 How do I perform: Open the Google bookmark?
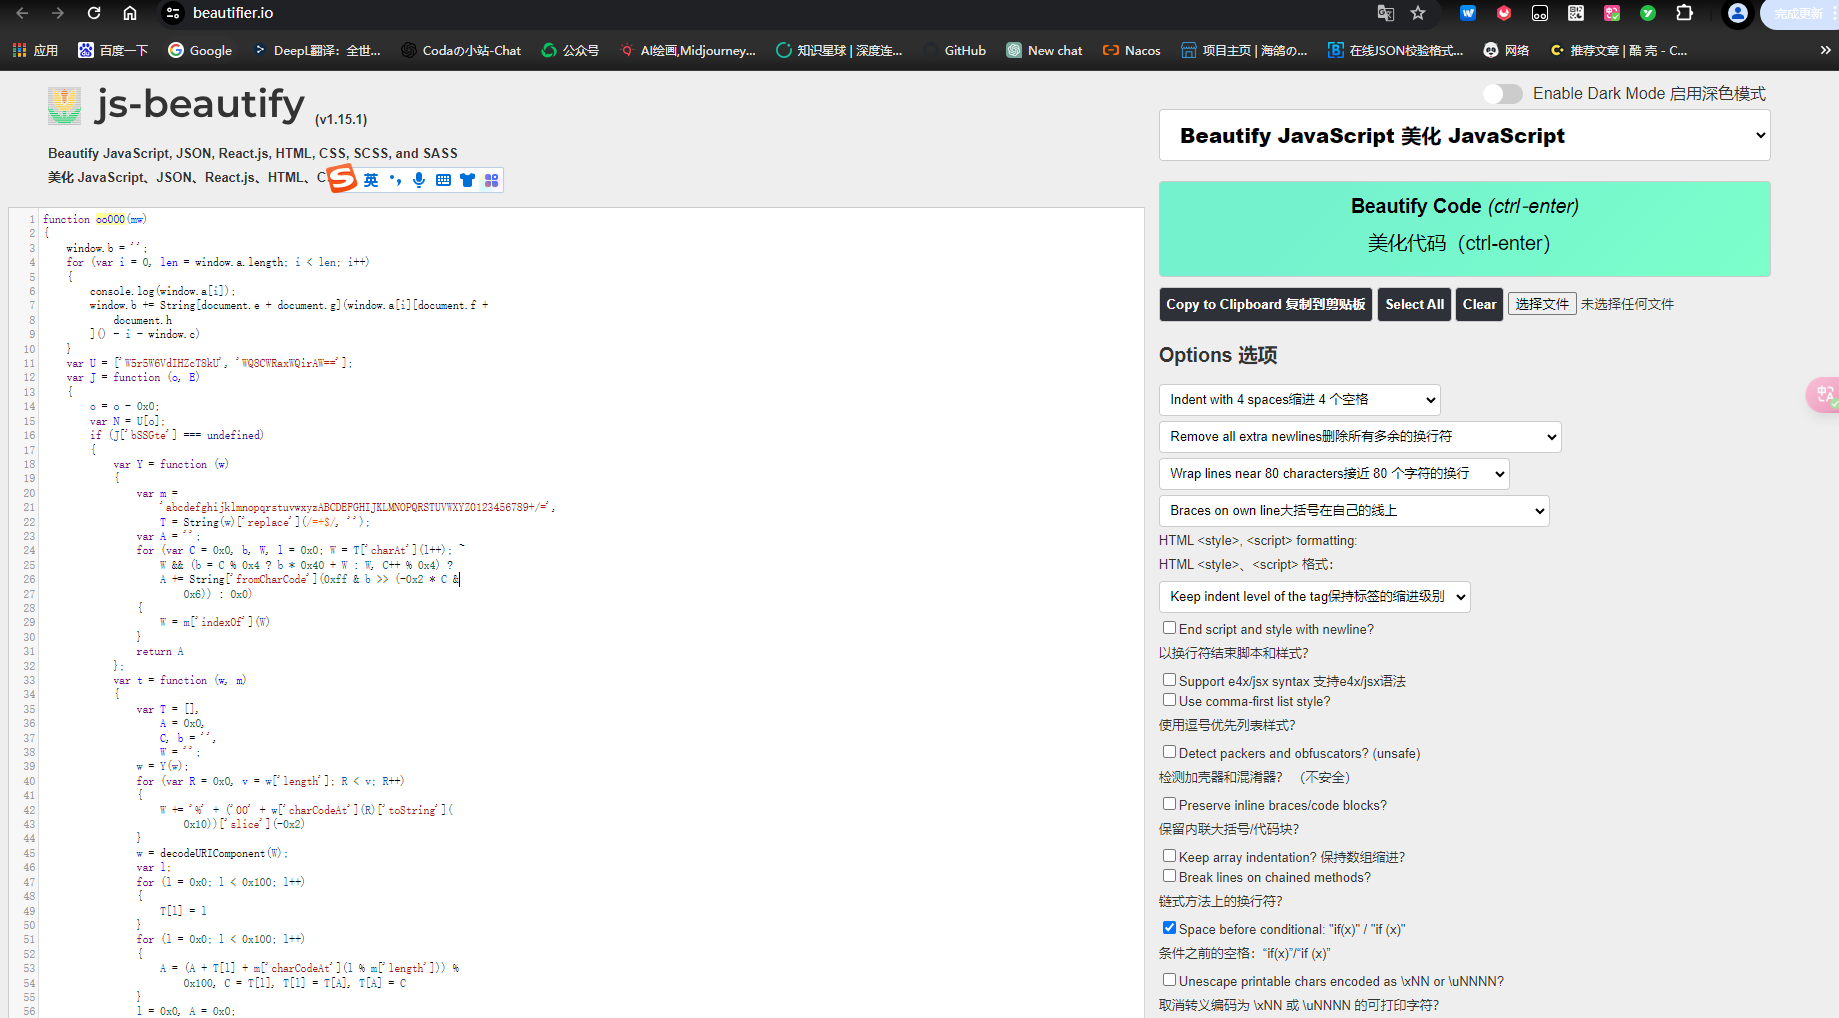[x=200, y=50]
